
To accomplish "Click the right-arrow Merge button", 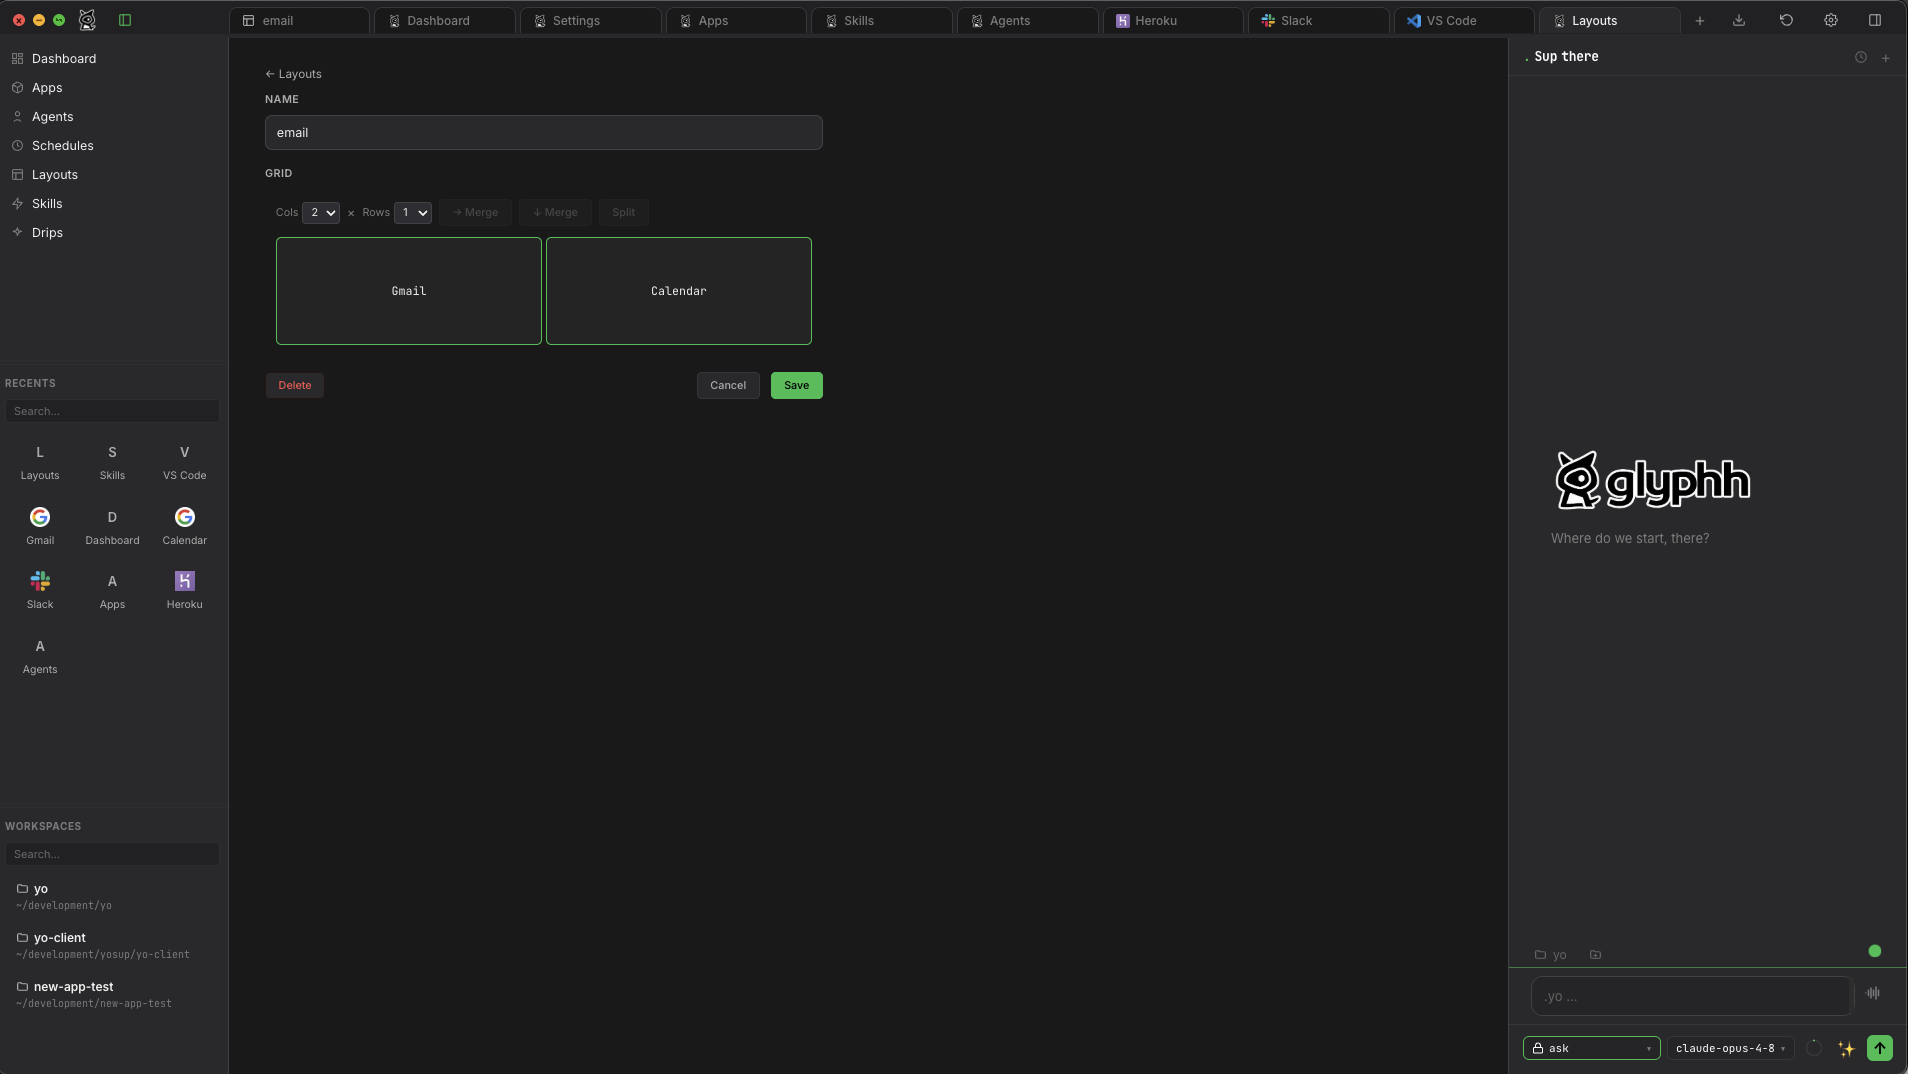I will point(475,213).
